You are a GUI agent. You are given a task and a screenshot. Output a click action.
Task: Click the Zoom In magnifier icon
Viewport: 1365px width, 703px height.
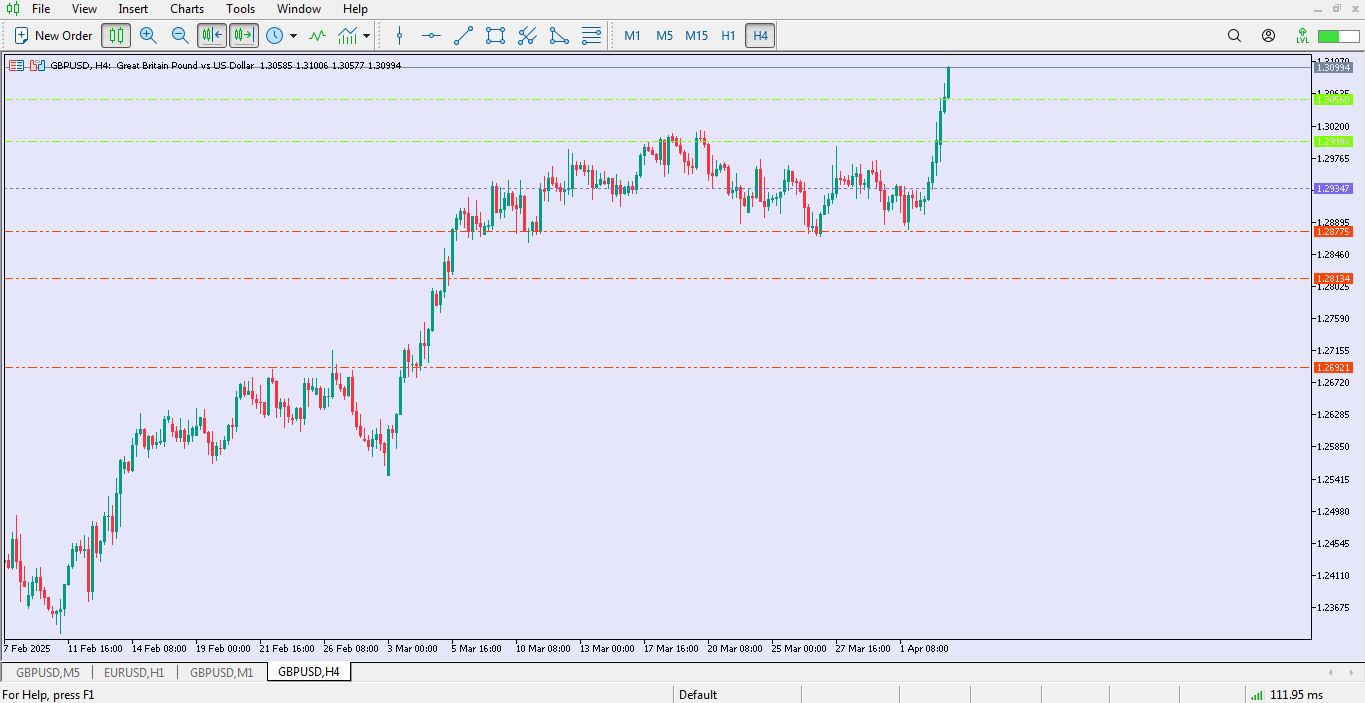point(148,36)
